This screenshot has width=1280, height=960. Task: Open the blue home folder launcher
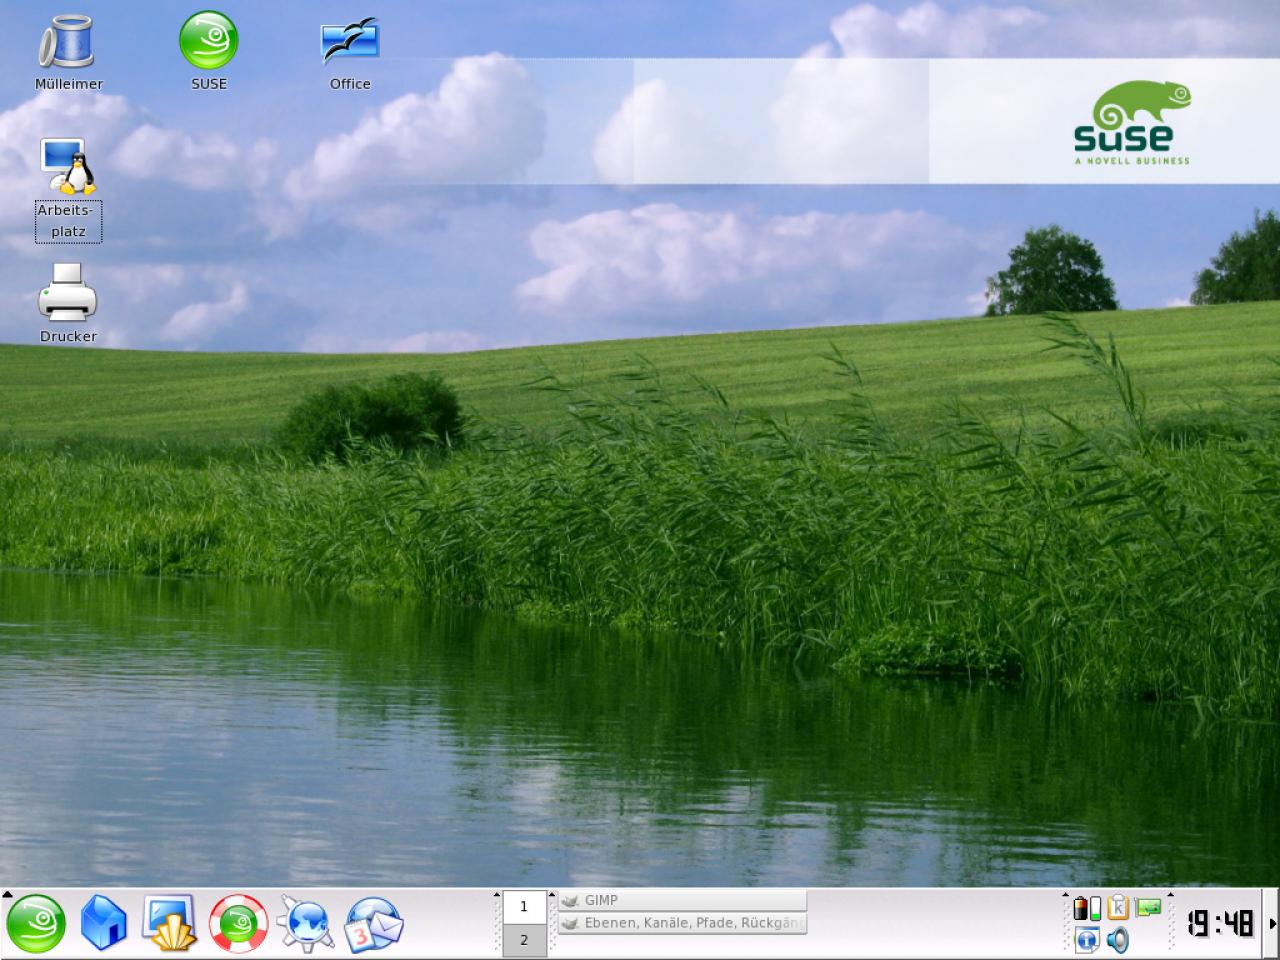pyautogui.click(x=104, y=923)
